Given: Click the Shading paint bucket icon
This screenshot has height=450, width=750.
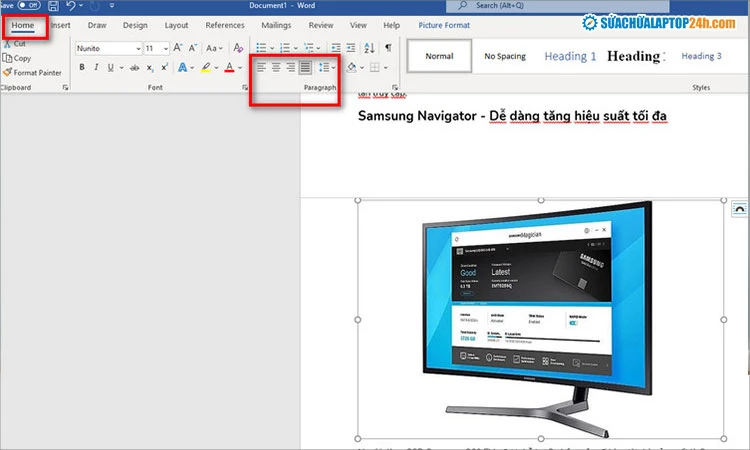Looking at the screenshot, I should 352,67.
